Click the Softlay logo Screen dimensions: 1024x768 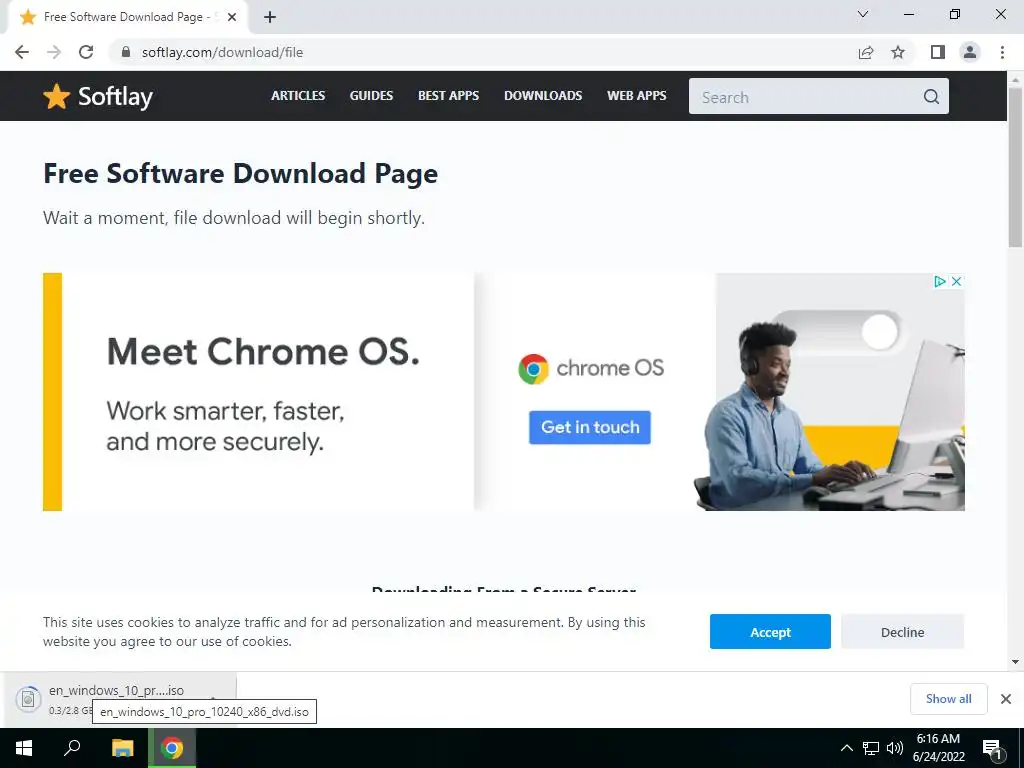(x=98, y=97)
